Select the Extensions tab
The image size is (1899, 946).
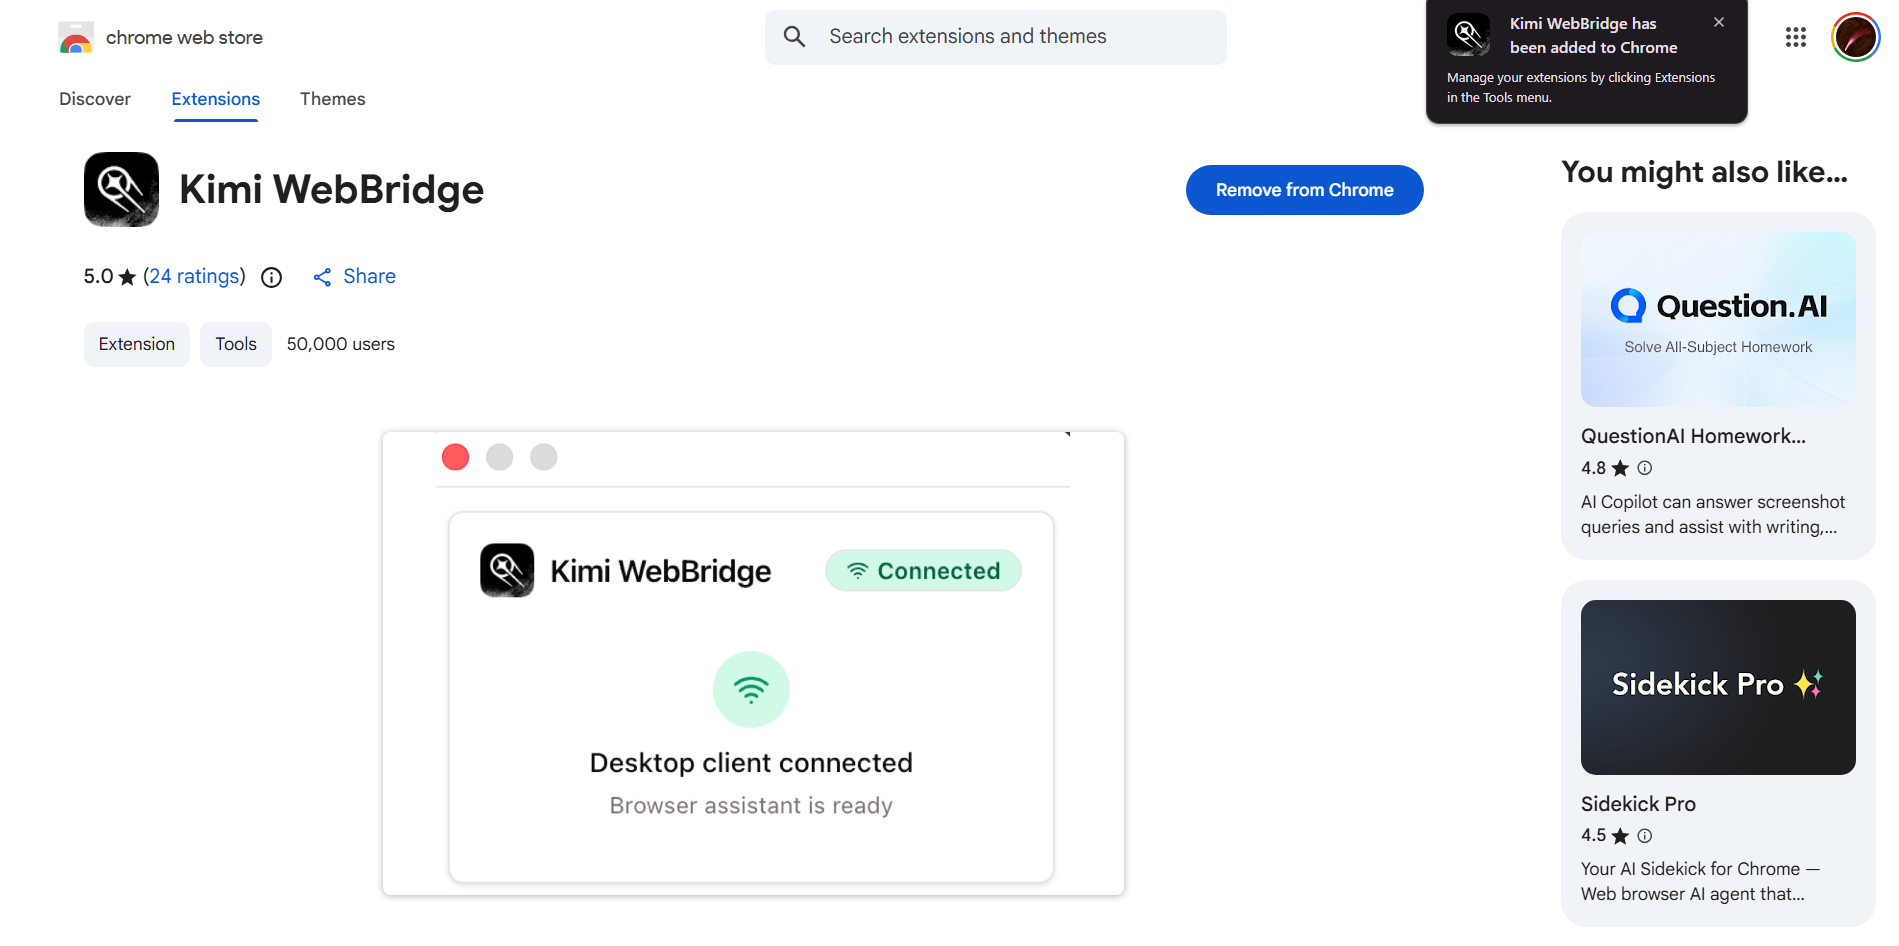tap(216, 99)
